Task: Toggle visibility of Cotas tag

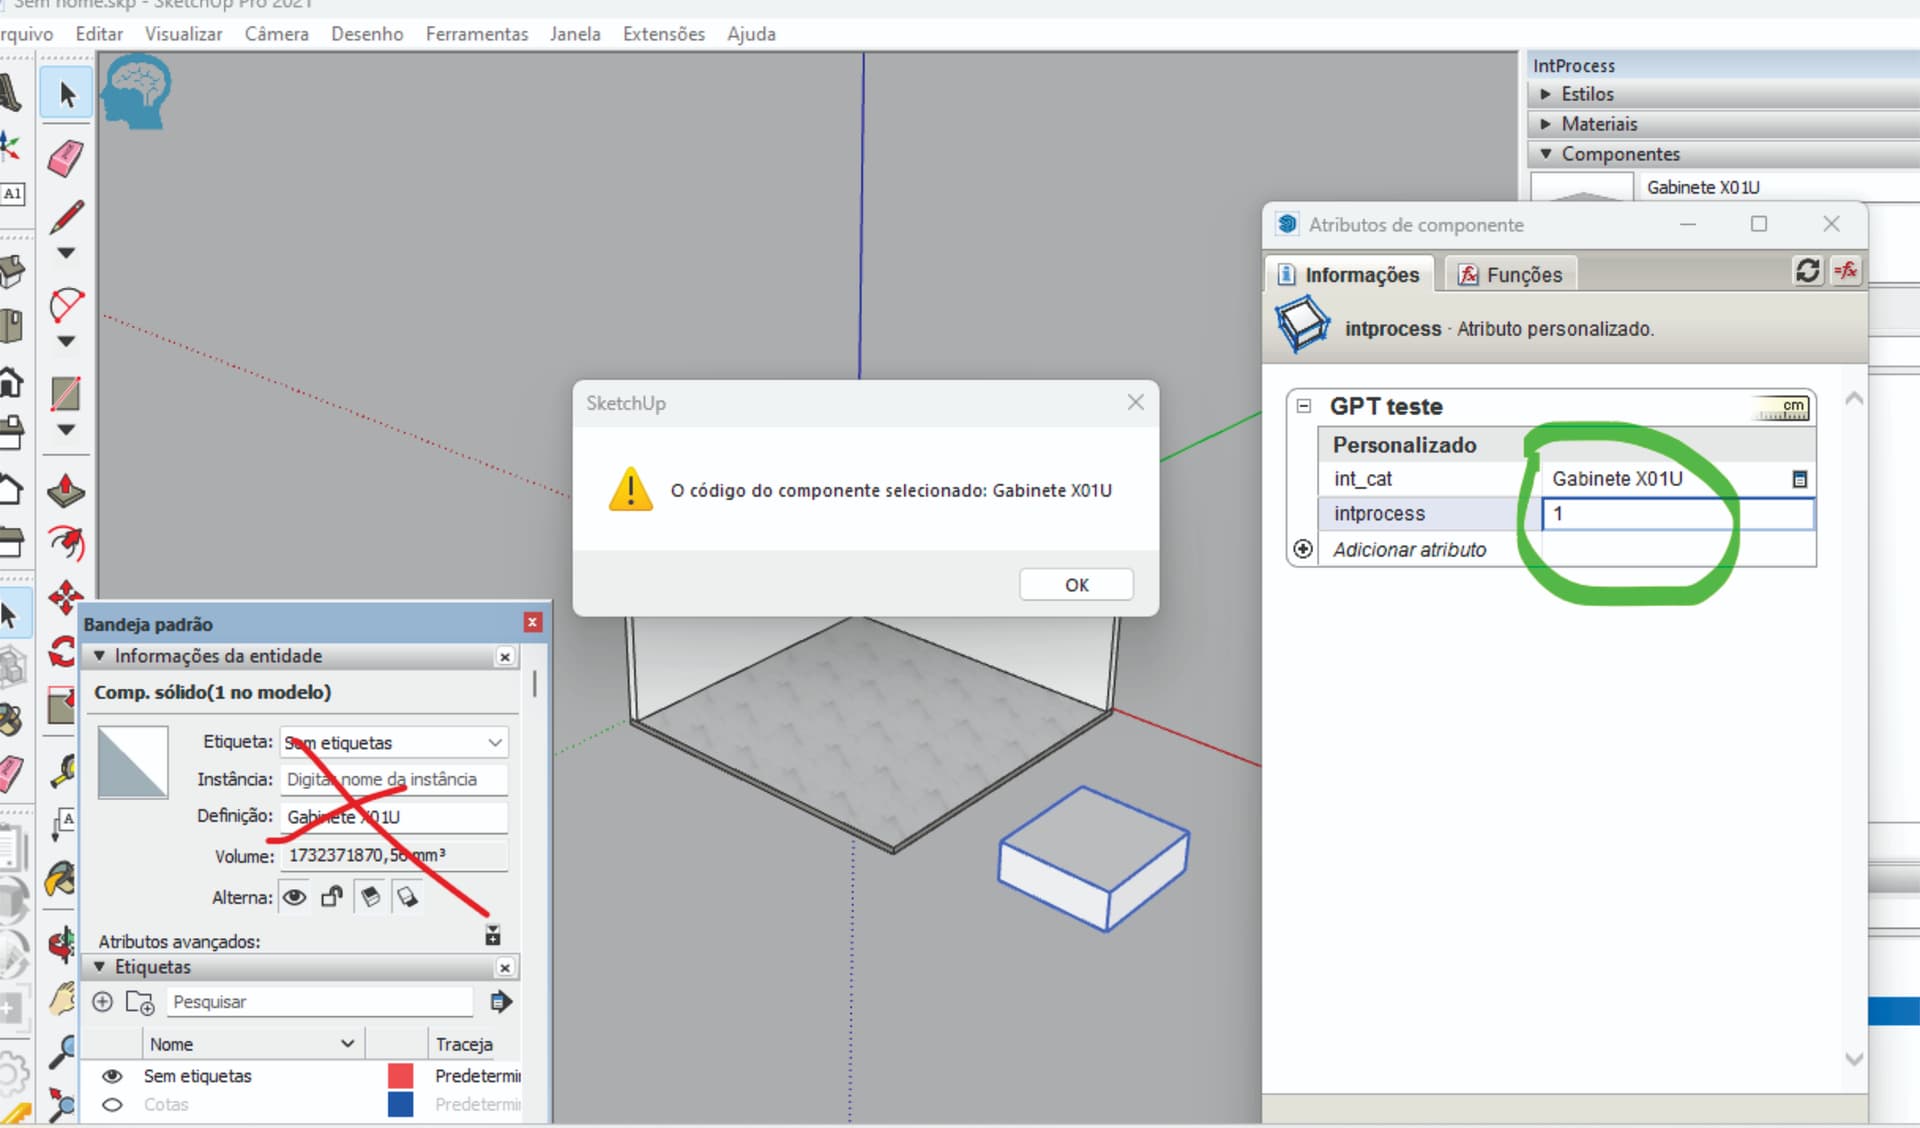Action: click(112, 1105)
